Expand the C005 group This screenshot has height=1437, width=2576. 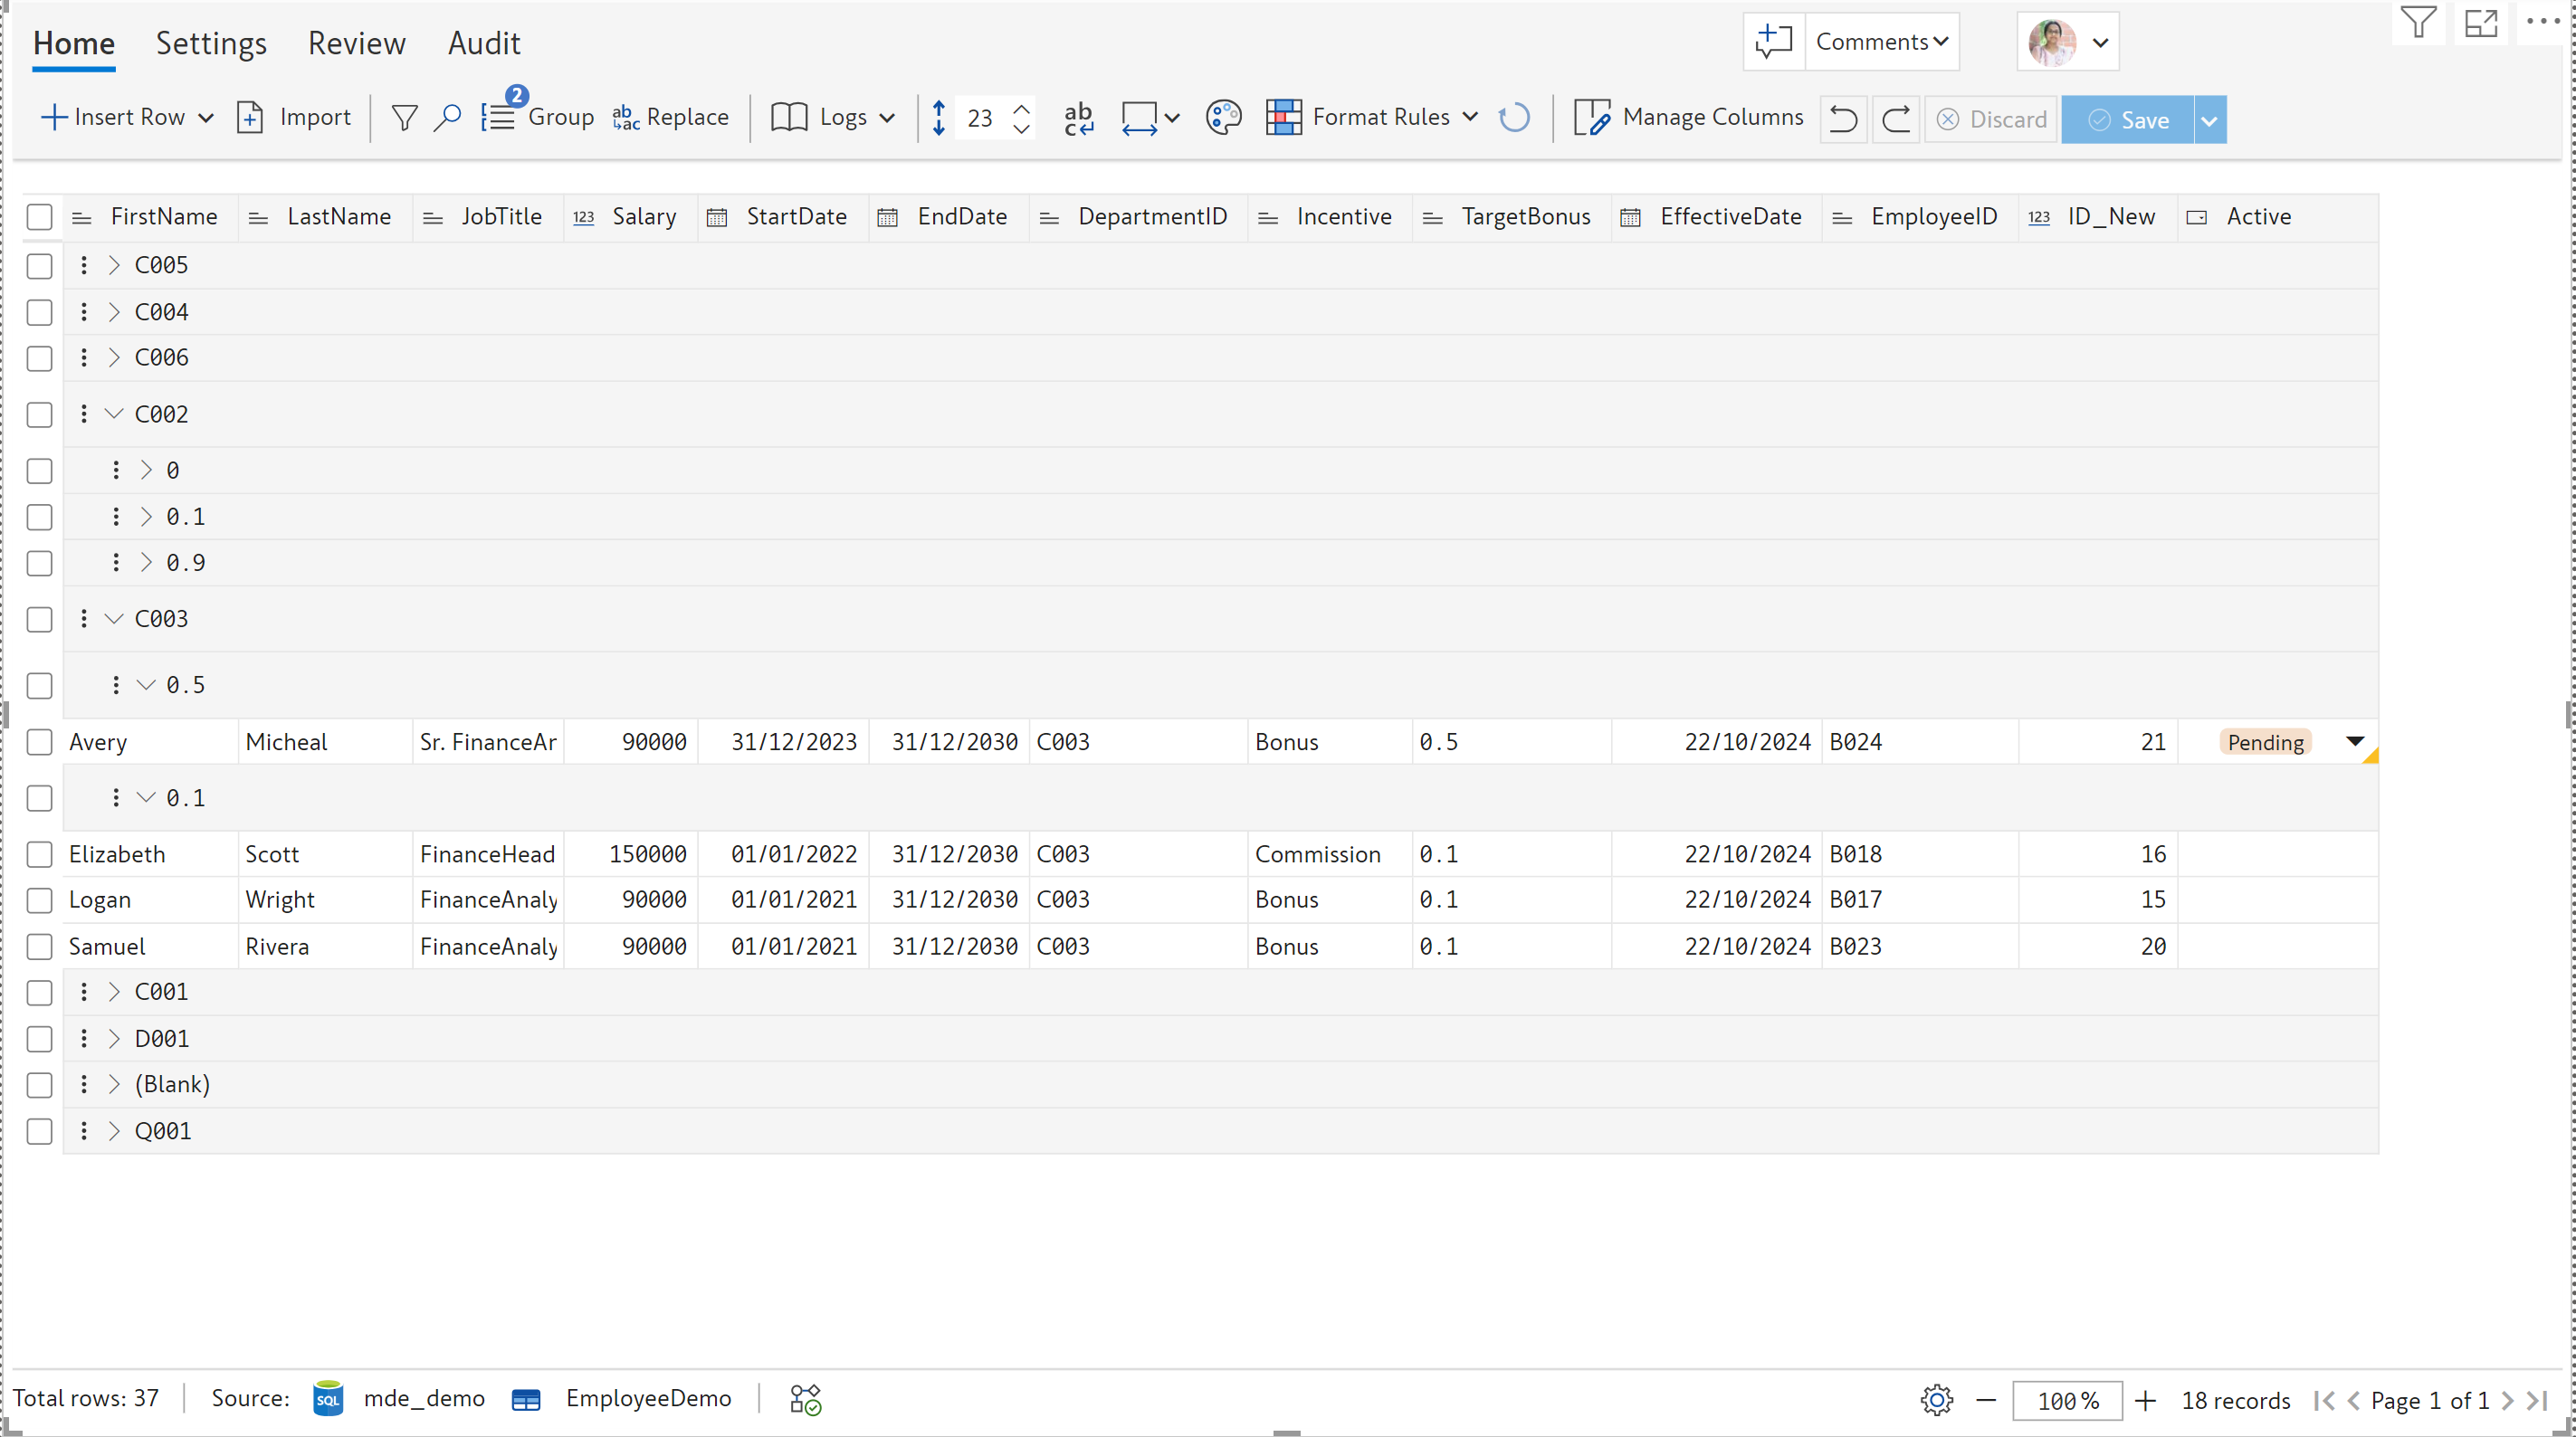[114, 265]
